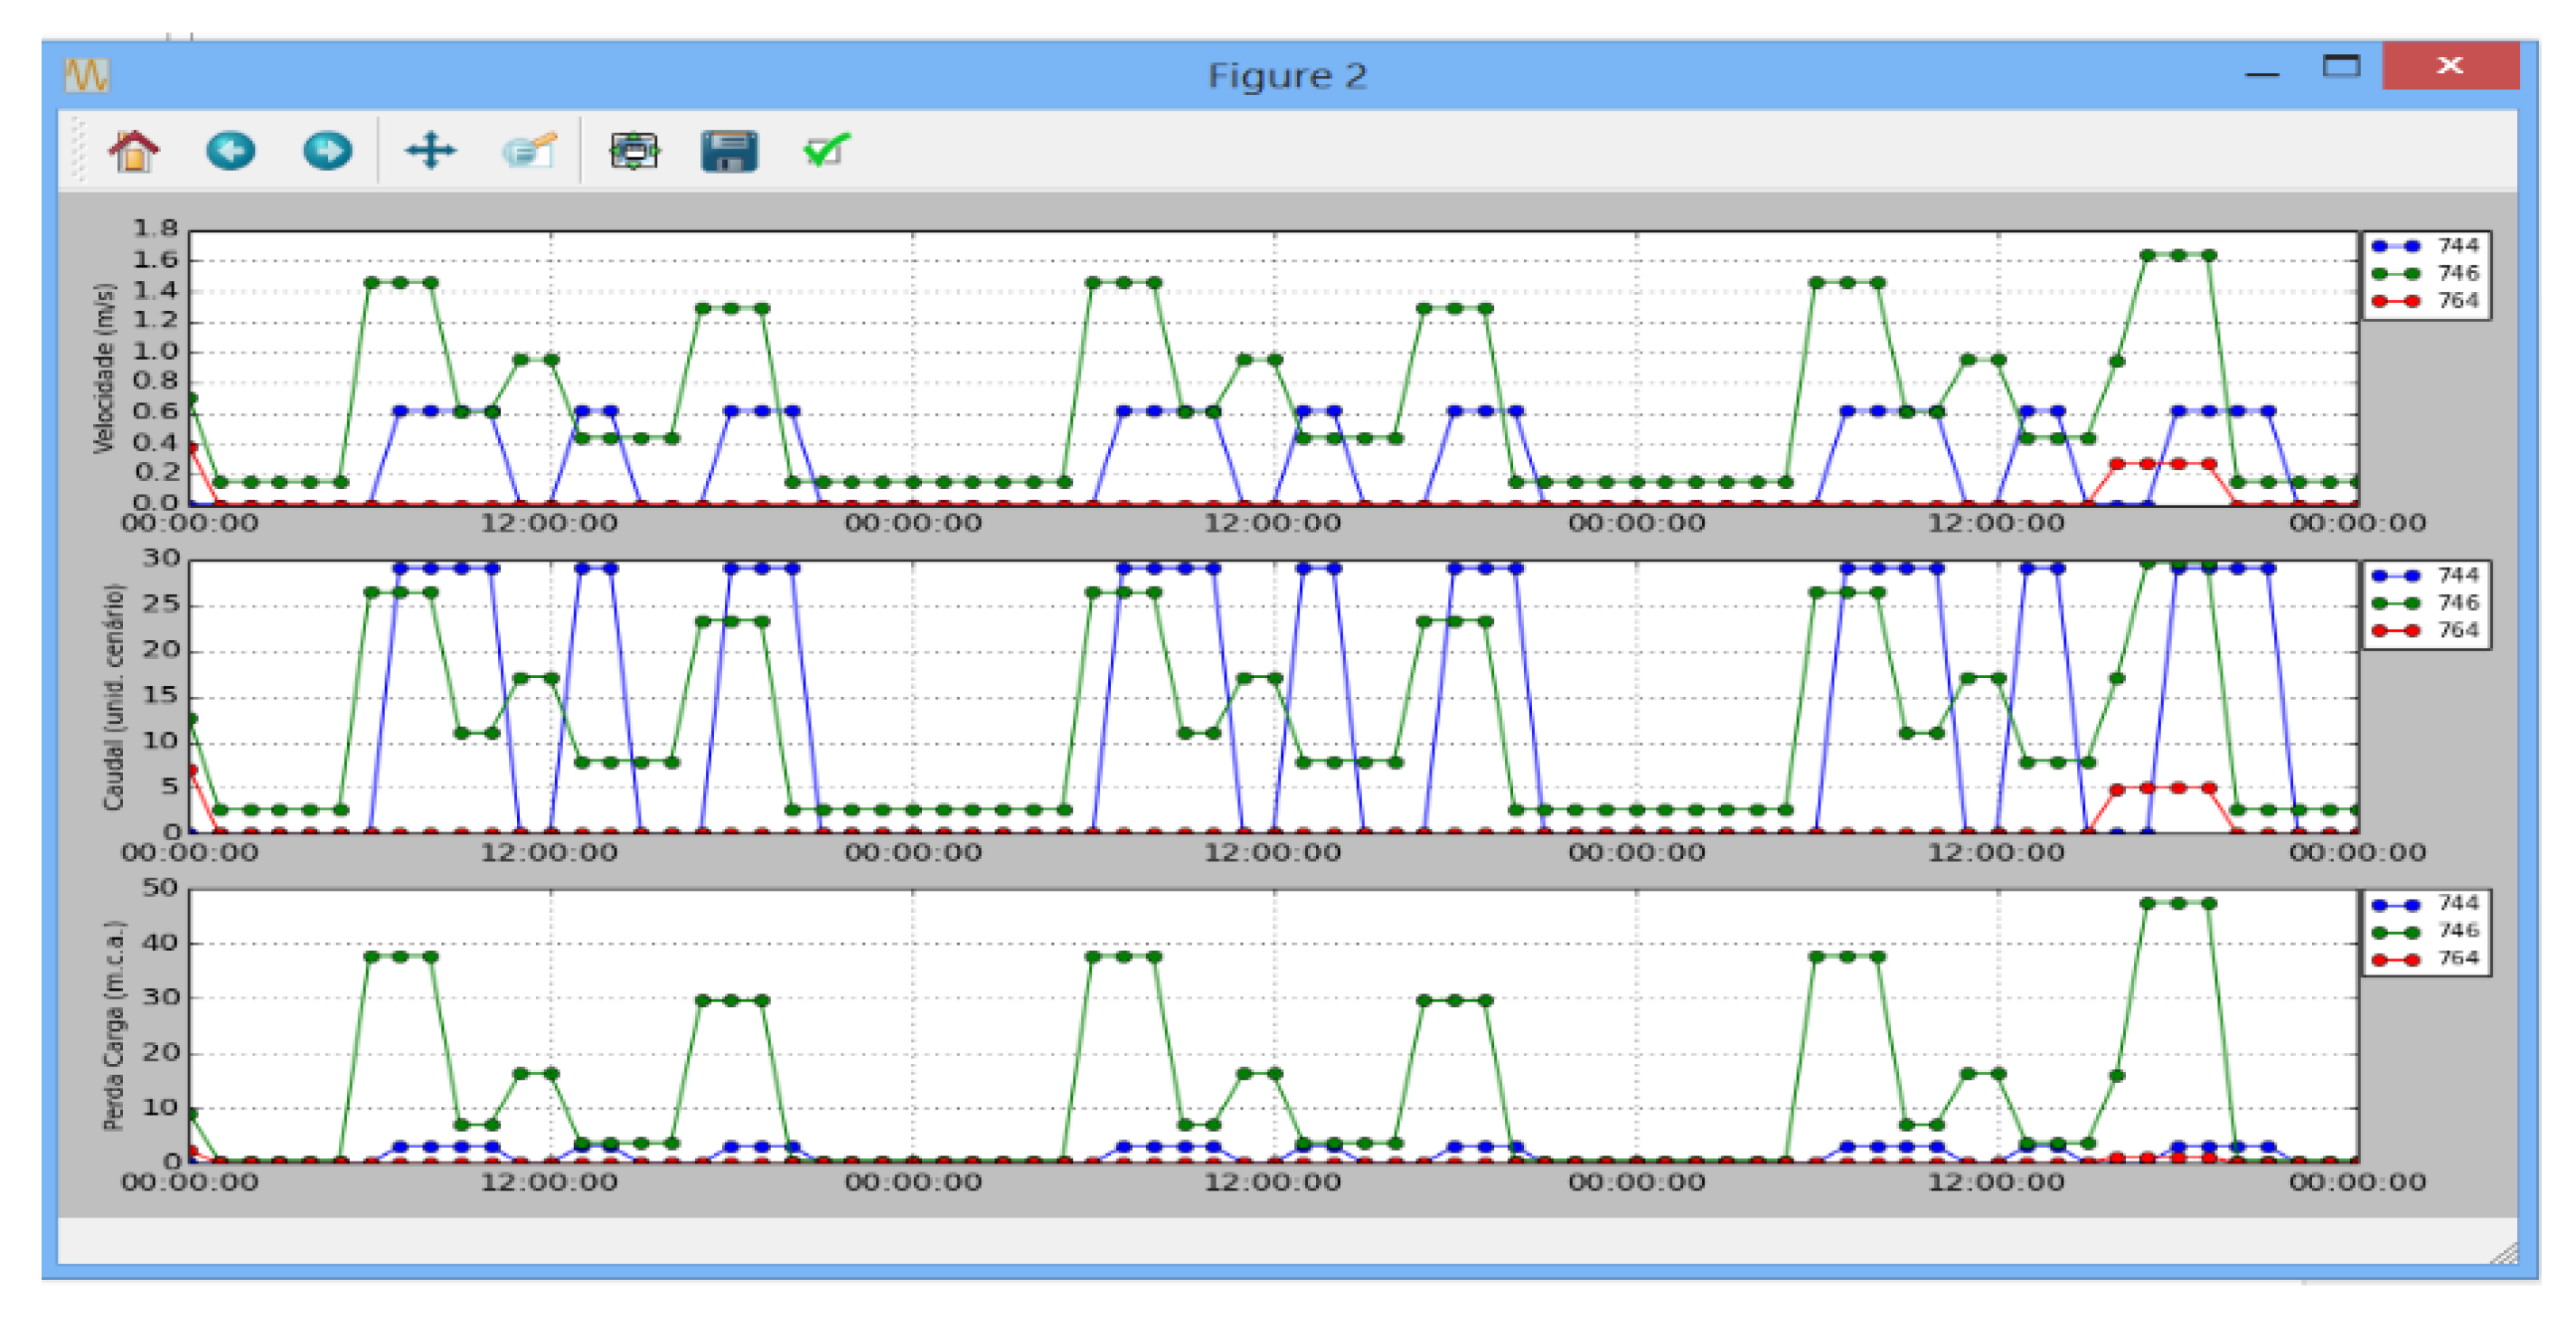Click the resize grip in the window's bottom-right corner
This screenshot has width=2576, height=1318.
pyautogui.click(x=2506, y=1254)
